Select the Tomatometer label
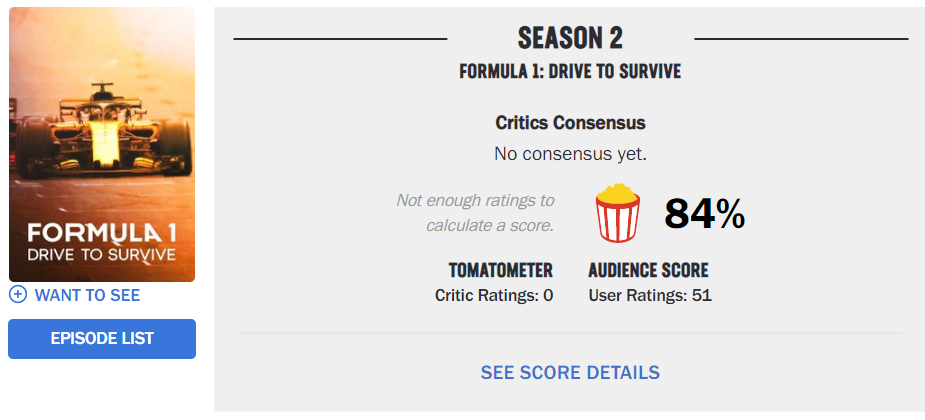The image size is (925, 420). coord(501,271)
